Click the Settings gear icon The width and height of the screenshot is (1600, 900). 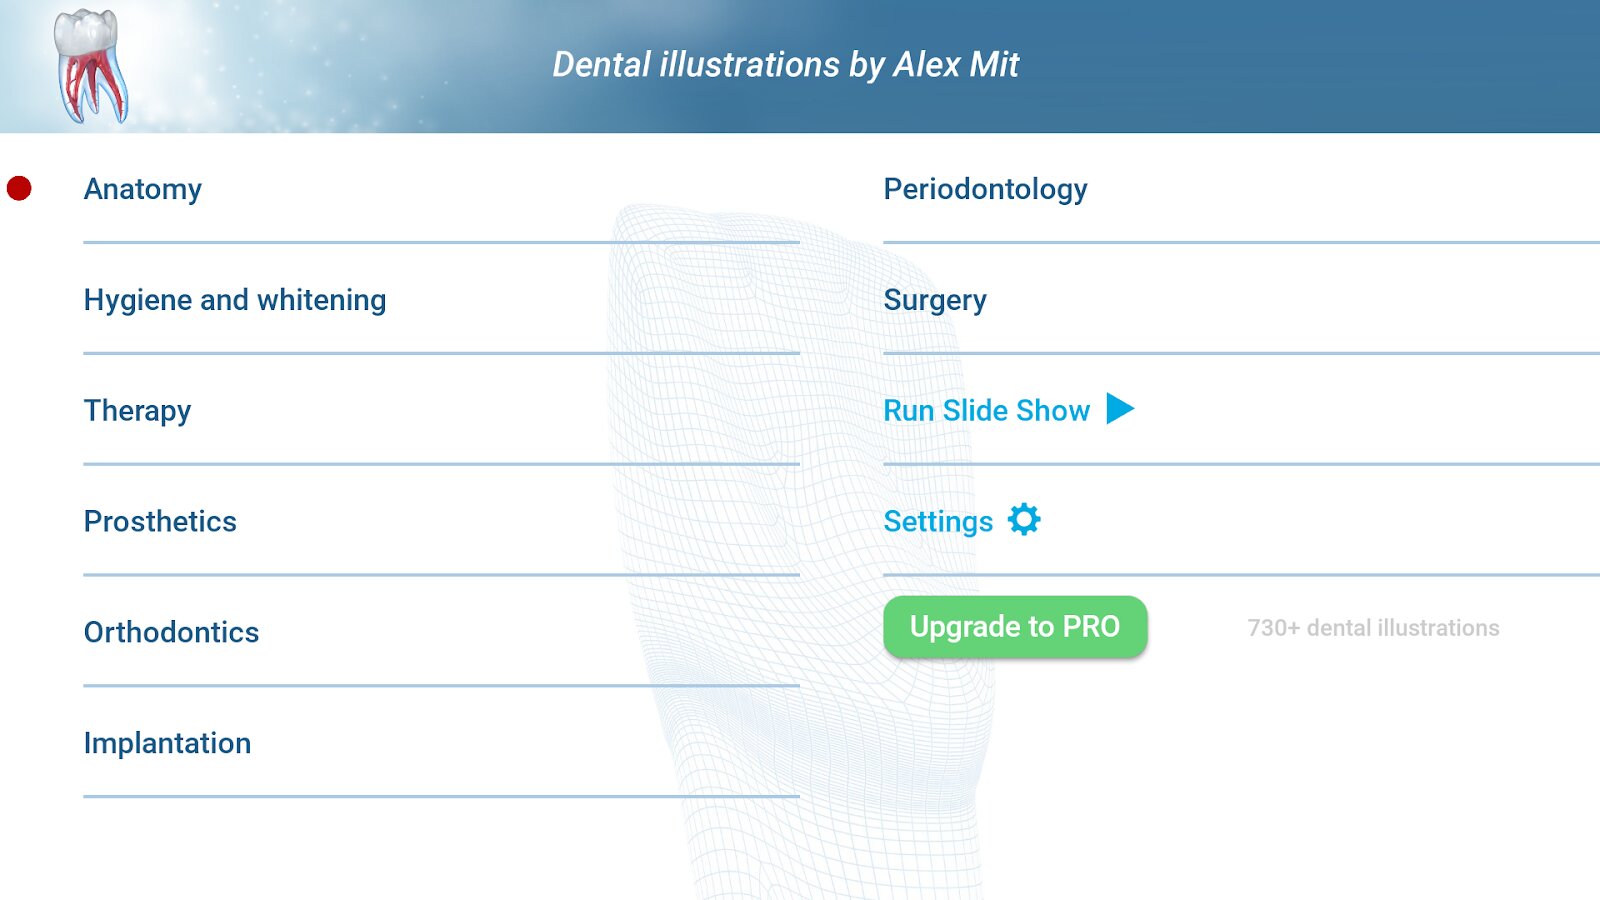pyautogui.click(x=1024, y=520)
